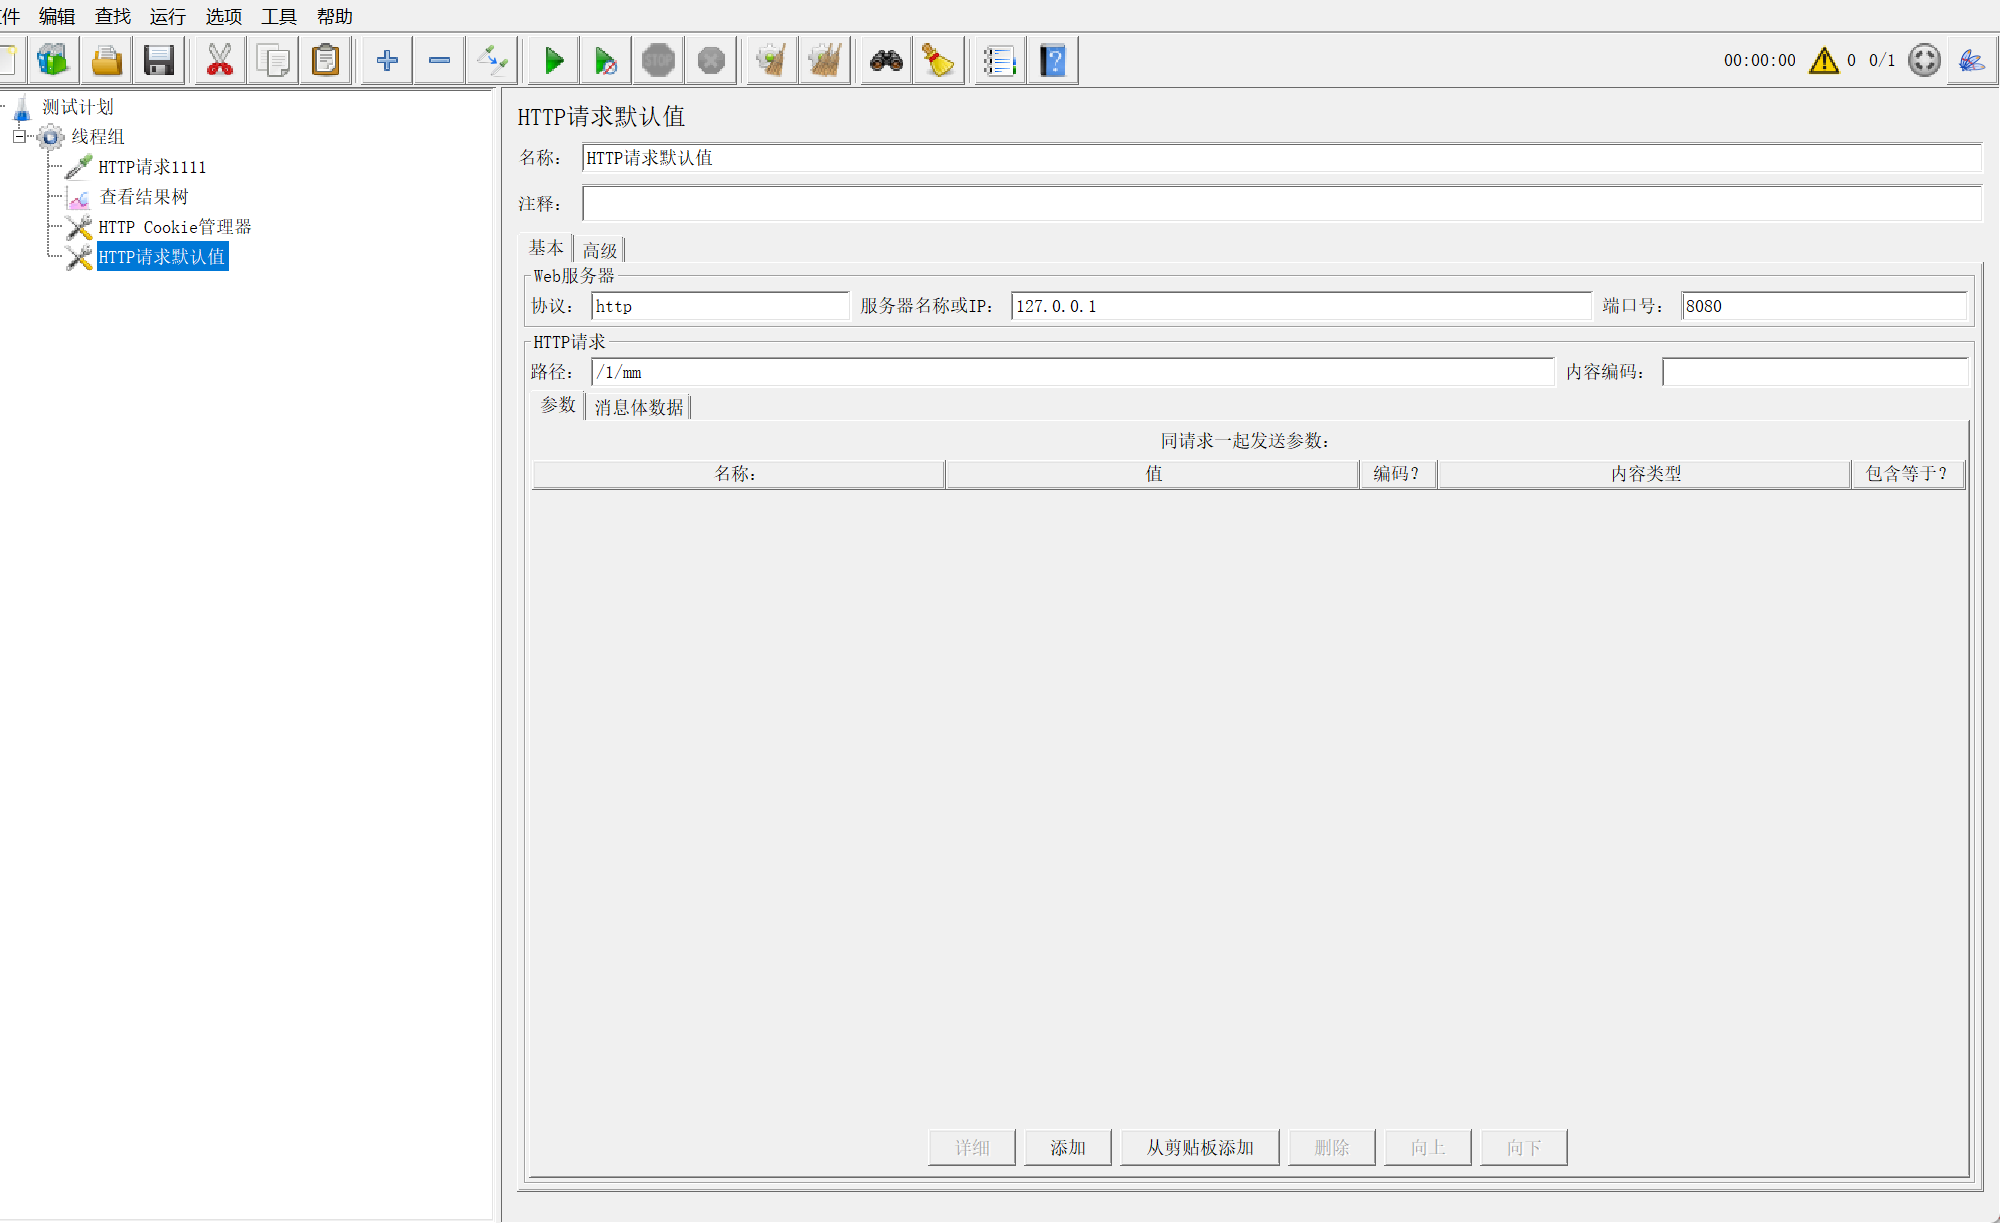Image resolution: width=2000 pixels, height=1223 pixels.
Task: Clear all results with double broom icon
Action: tap(825, 61)
